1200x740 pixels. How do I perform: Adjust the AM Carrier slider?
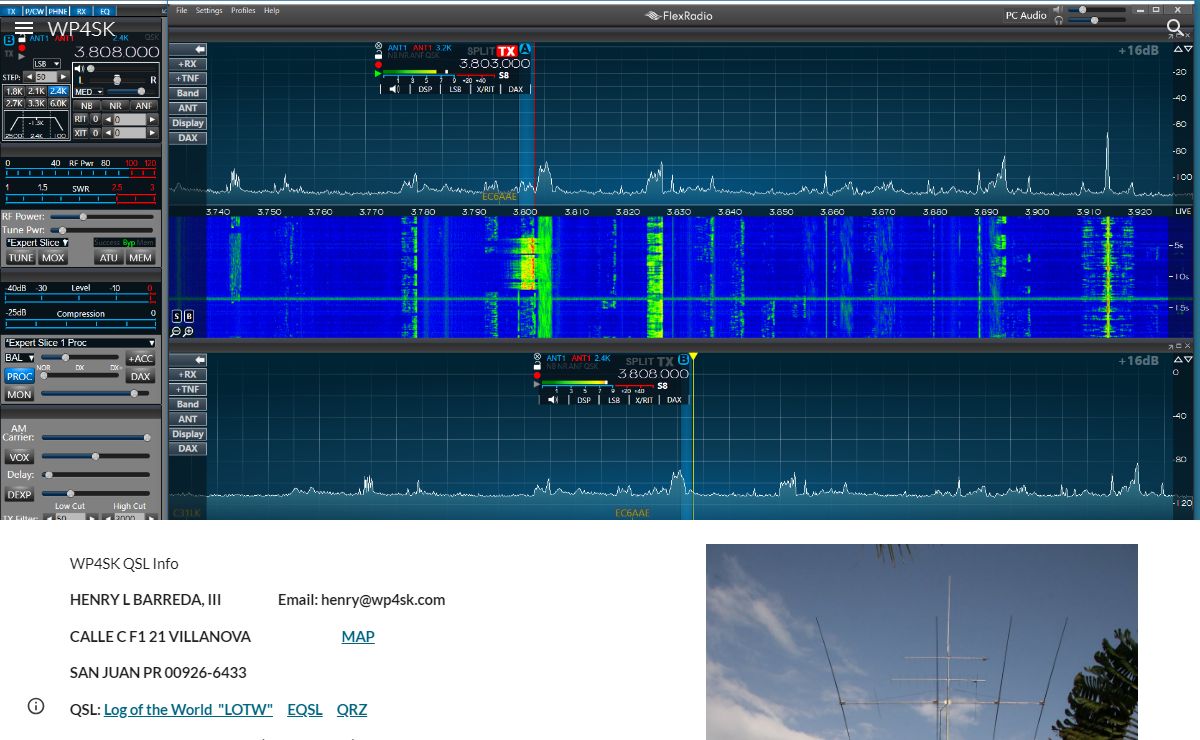tap(95, 437)
